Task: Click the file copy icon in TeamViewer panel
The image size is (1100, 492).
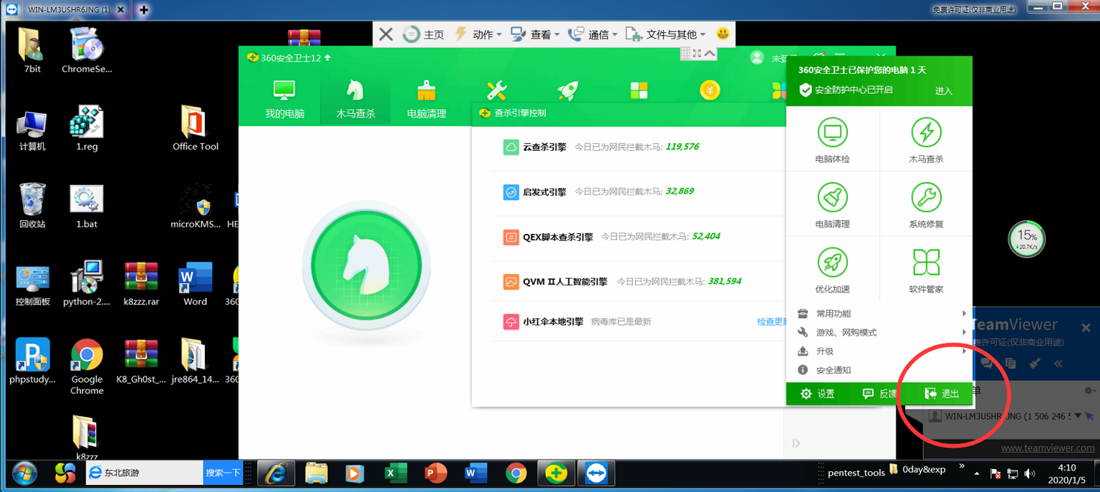Action: click(x=1010, y=363)
